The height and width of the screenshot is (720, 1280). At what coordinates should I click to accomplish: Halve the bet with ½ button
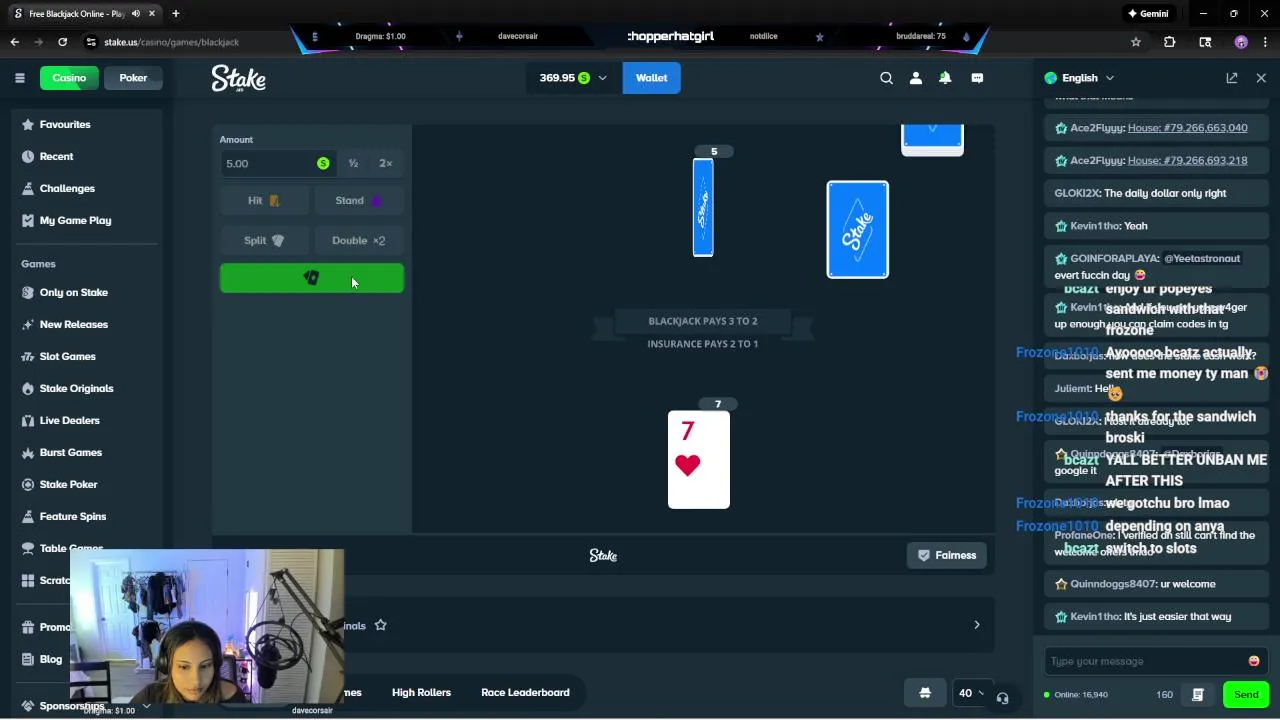pyautogui.click(x=353, y=163)
